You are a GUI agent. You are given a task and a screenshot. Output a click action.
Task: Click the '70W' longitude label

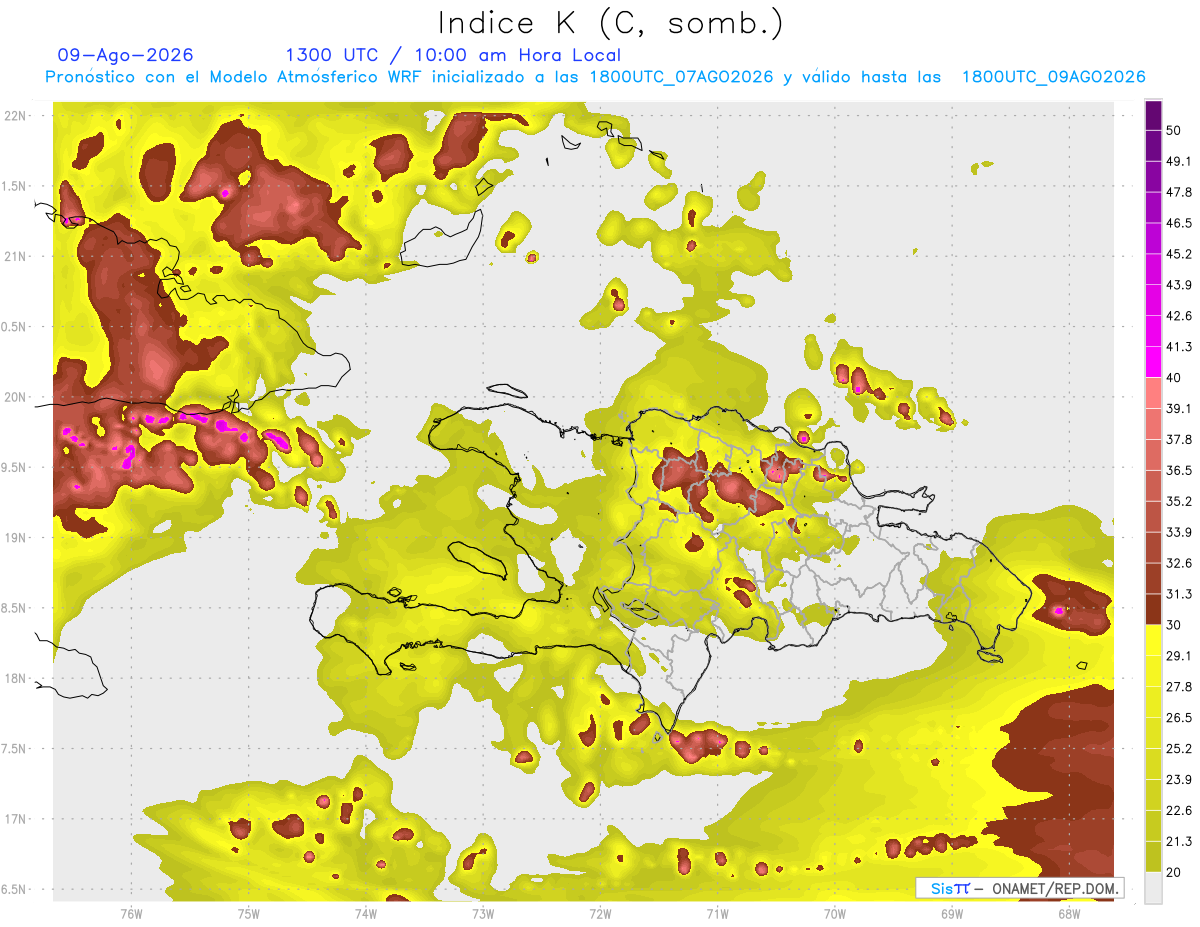point(835,913)
